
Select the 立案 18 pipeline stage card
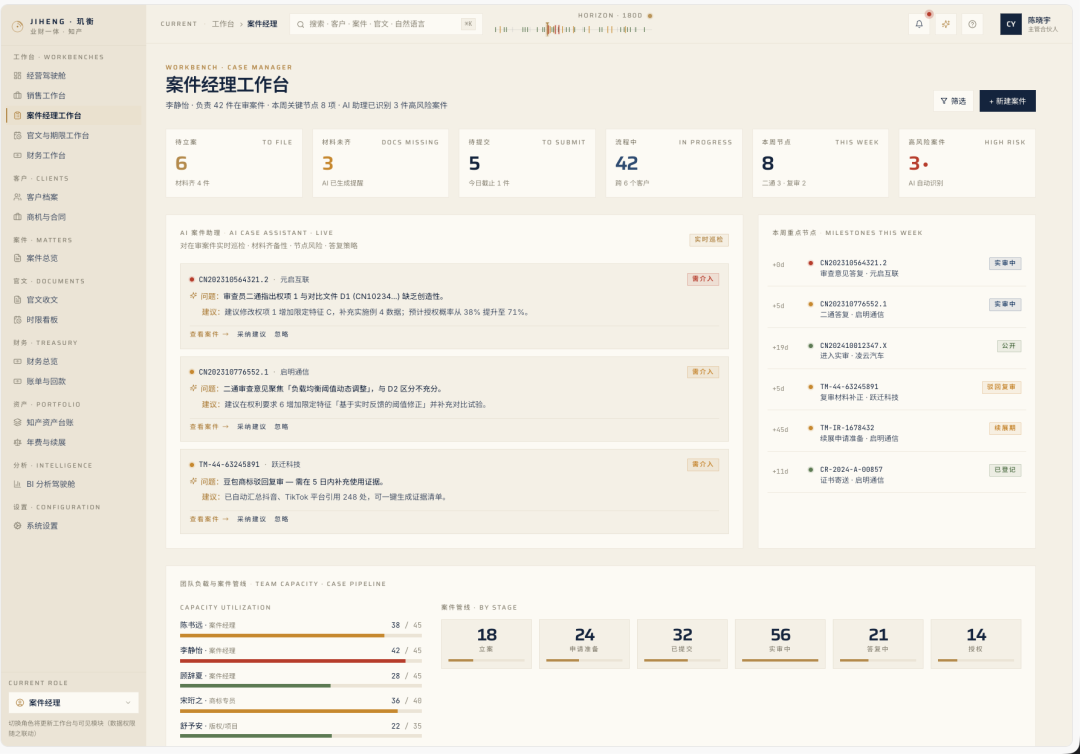(x=486, y=644)
